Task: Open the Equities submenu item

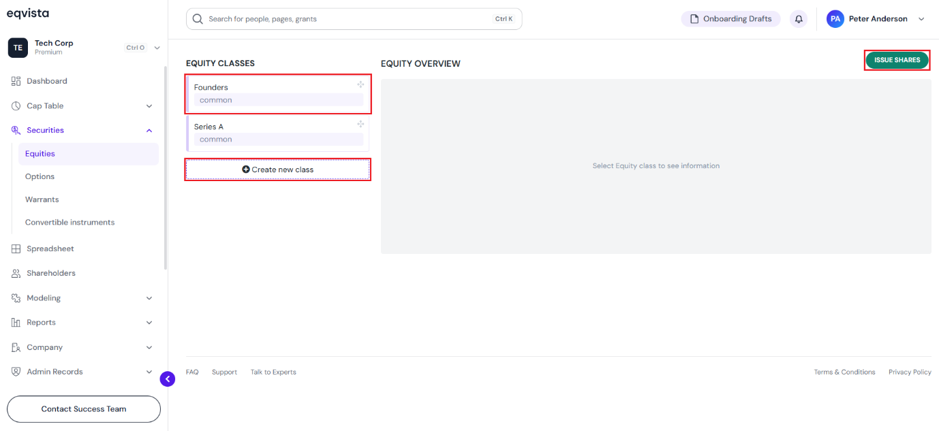Action: coord(88,154)
